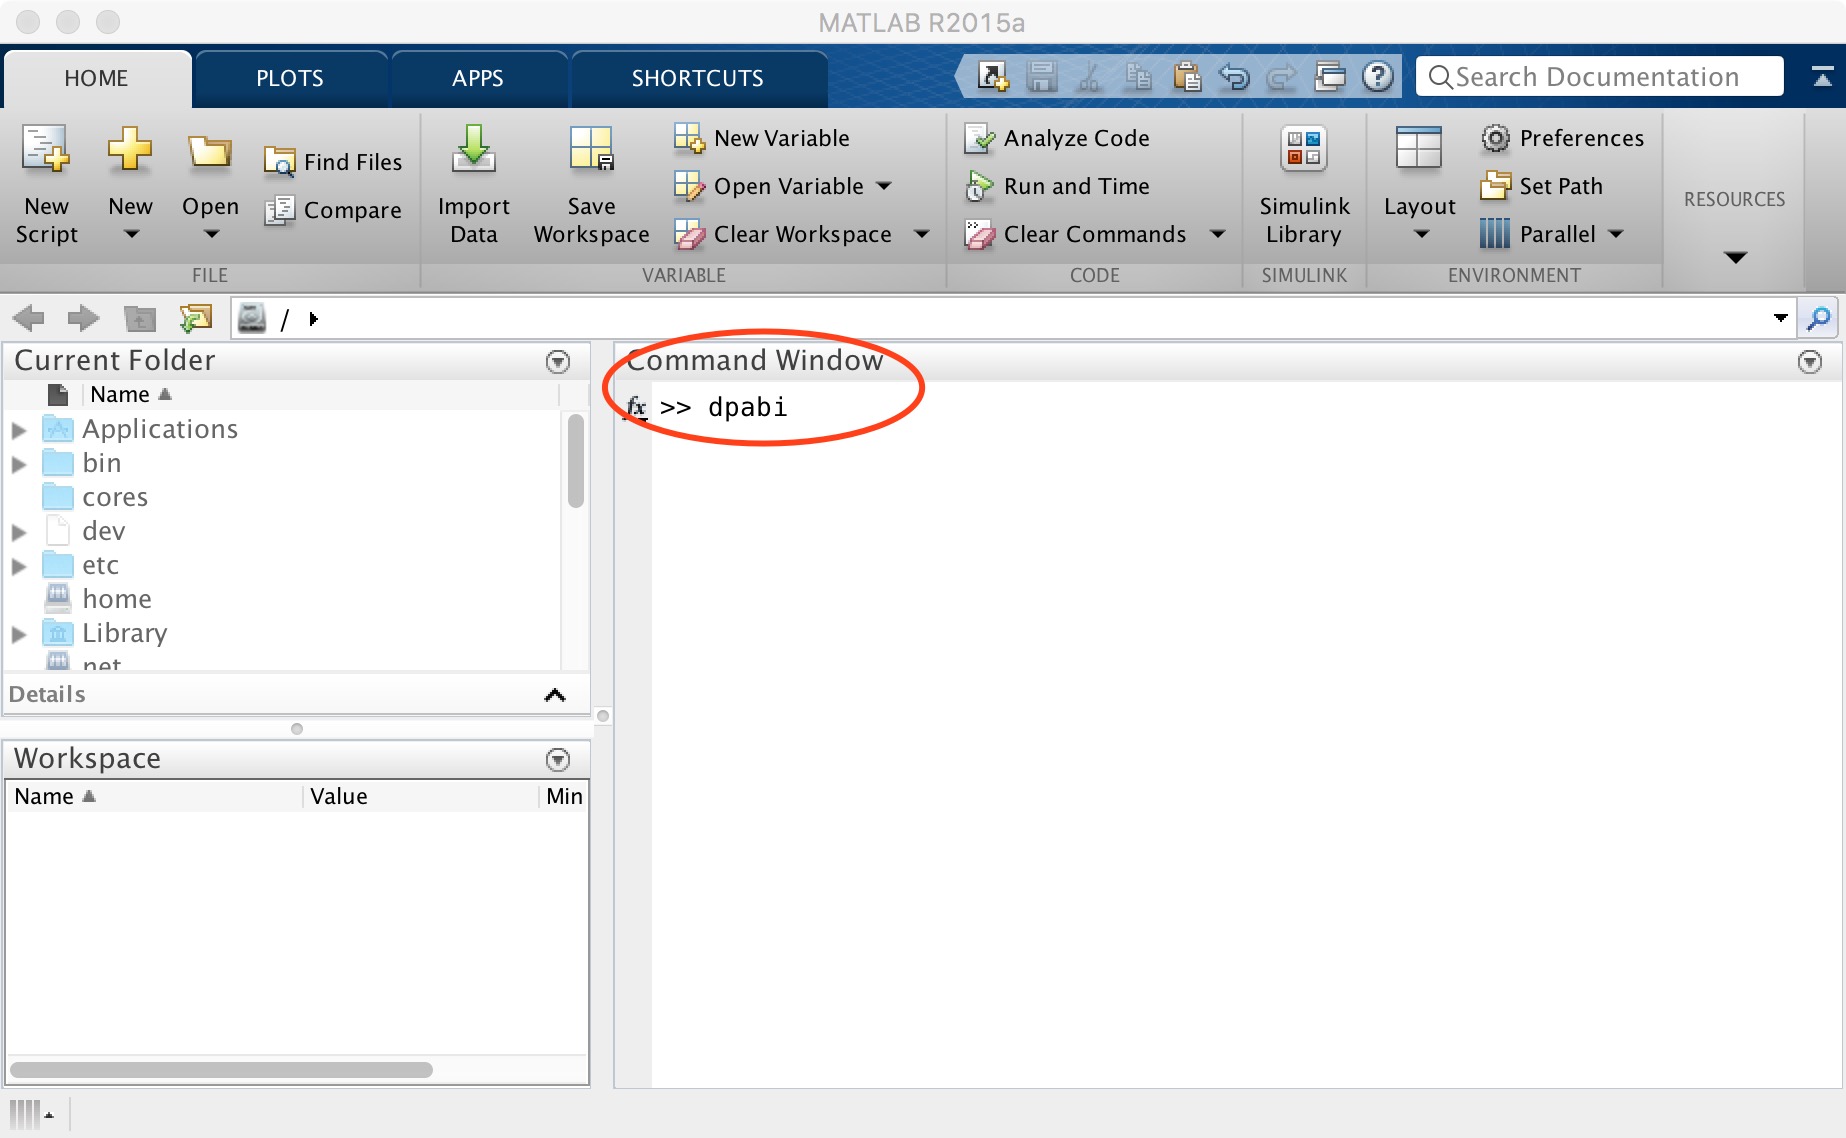Screen dimensions: 1846x1138
Task: Expand the Library folder
Action: (x=18, y=634)
